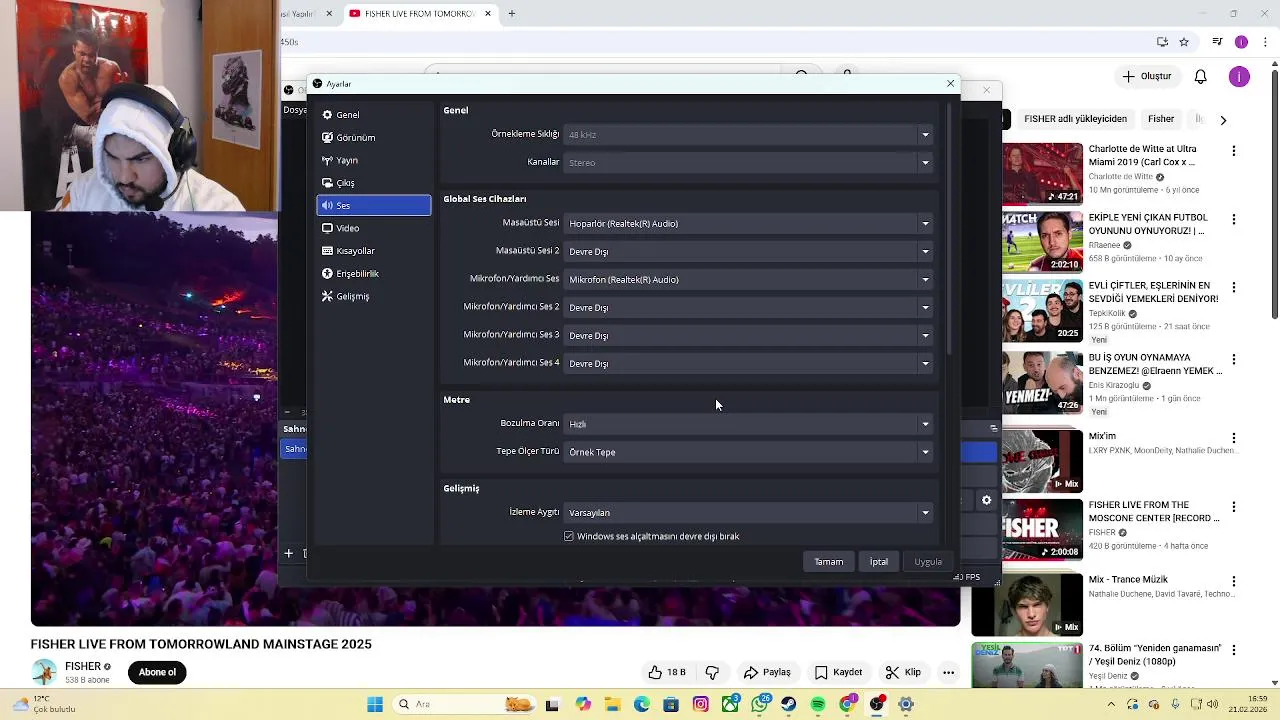Select the Fisher filter chip

point(1161,119)
